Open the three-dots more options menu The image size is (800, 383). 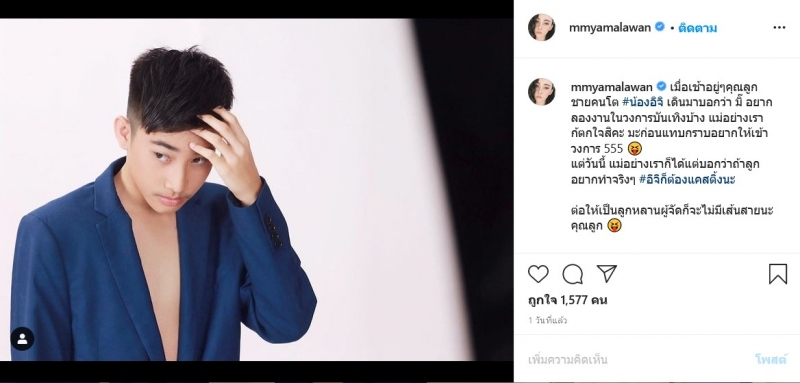(x=779, y=28)
